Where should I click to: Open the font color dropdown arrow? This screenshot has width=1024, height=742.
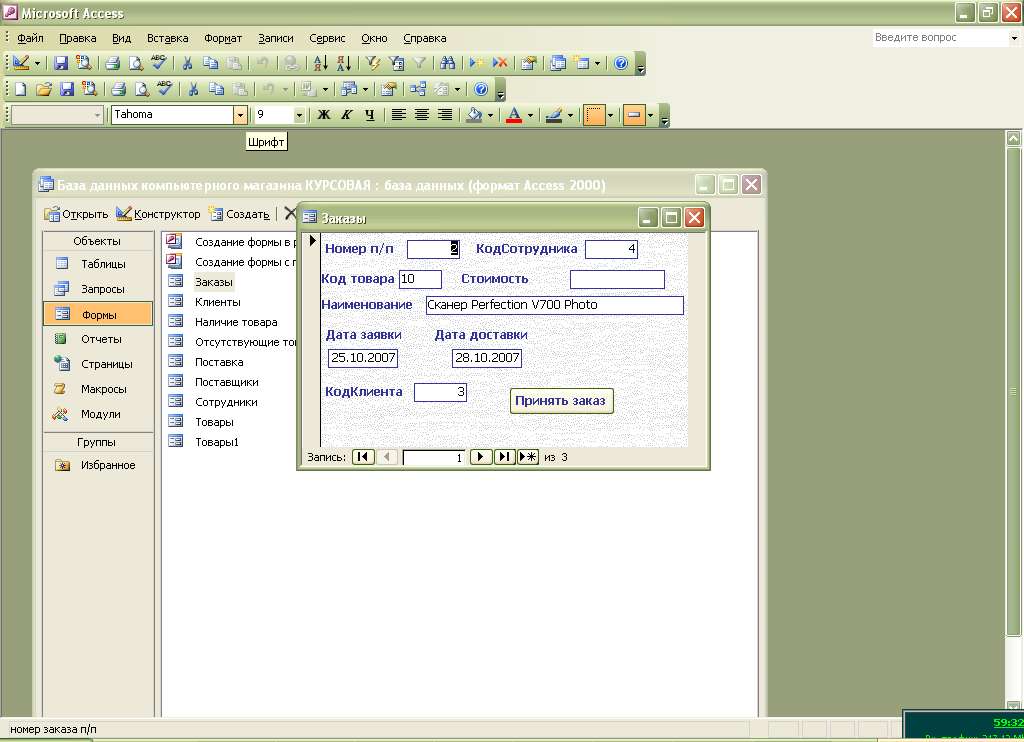click(530, 115)
